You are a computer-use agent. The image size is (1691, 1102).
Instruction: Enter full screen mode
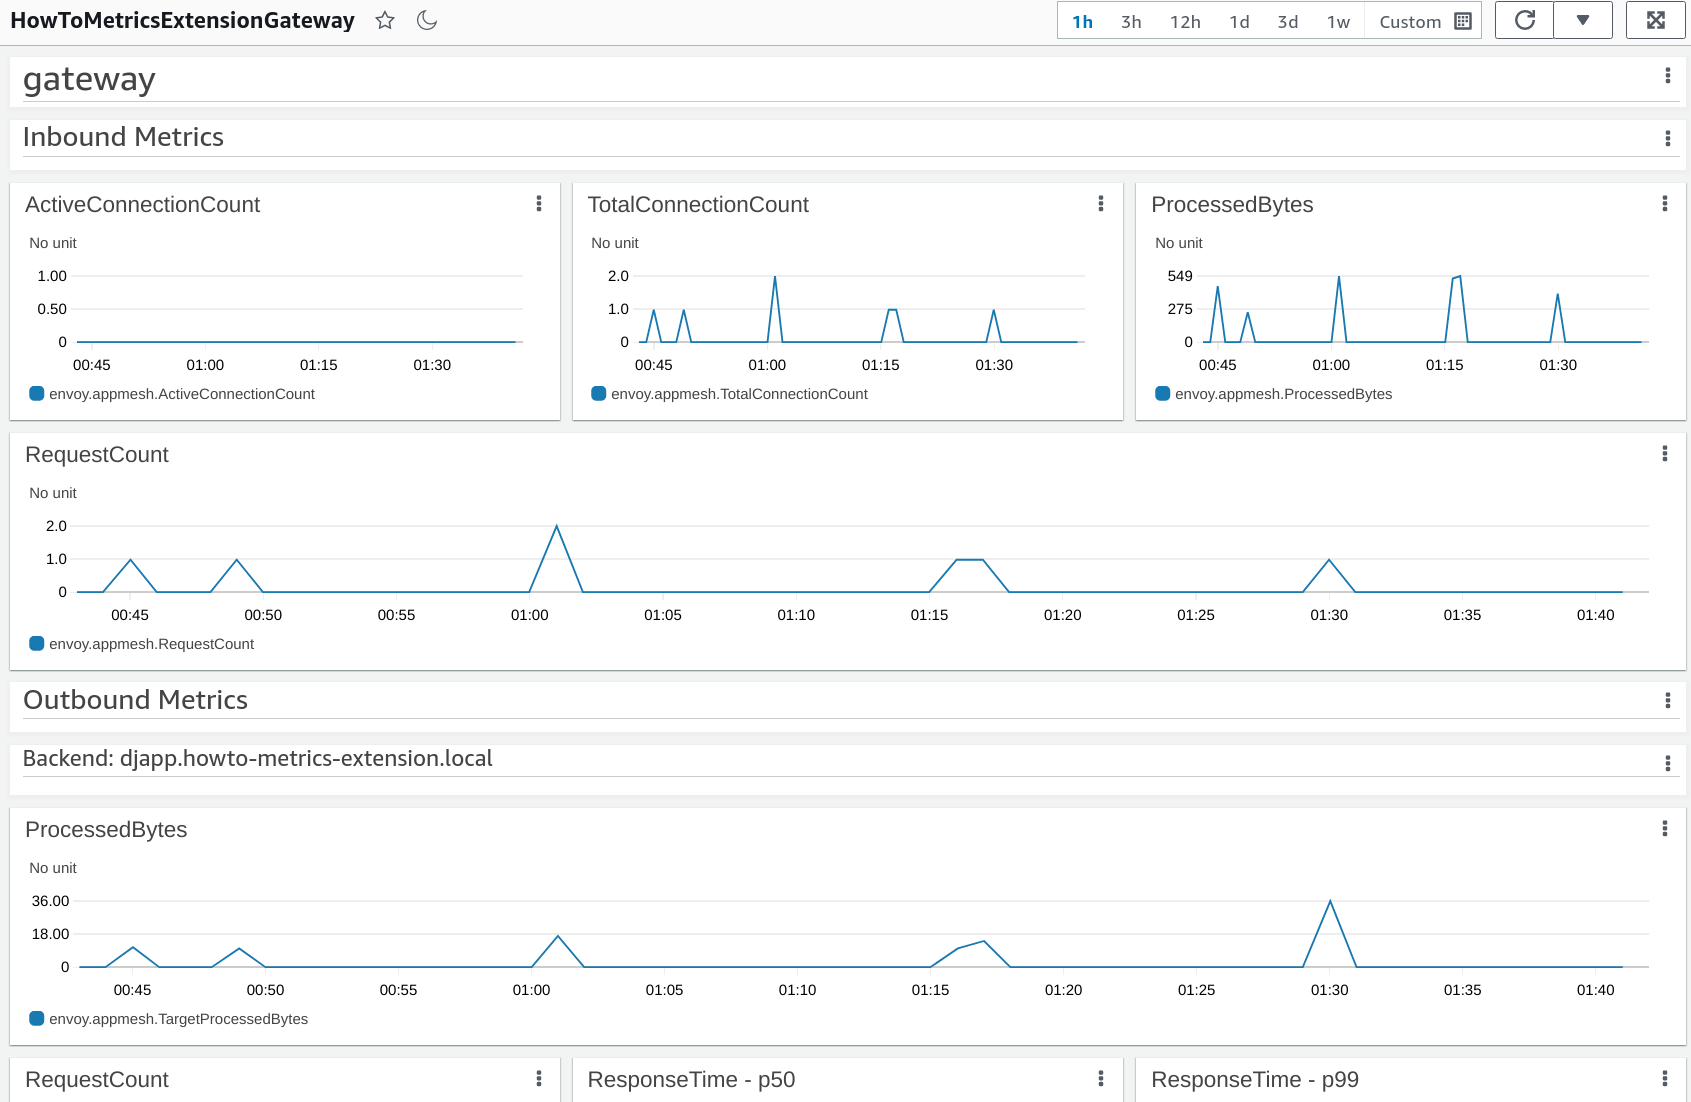pos(1656,20)
